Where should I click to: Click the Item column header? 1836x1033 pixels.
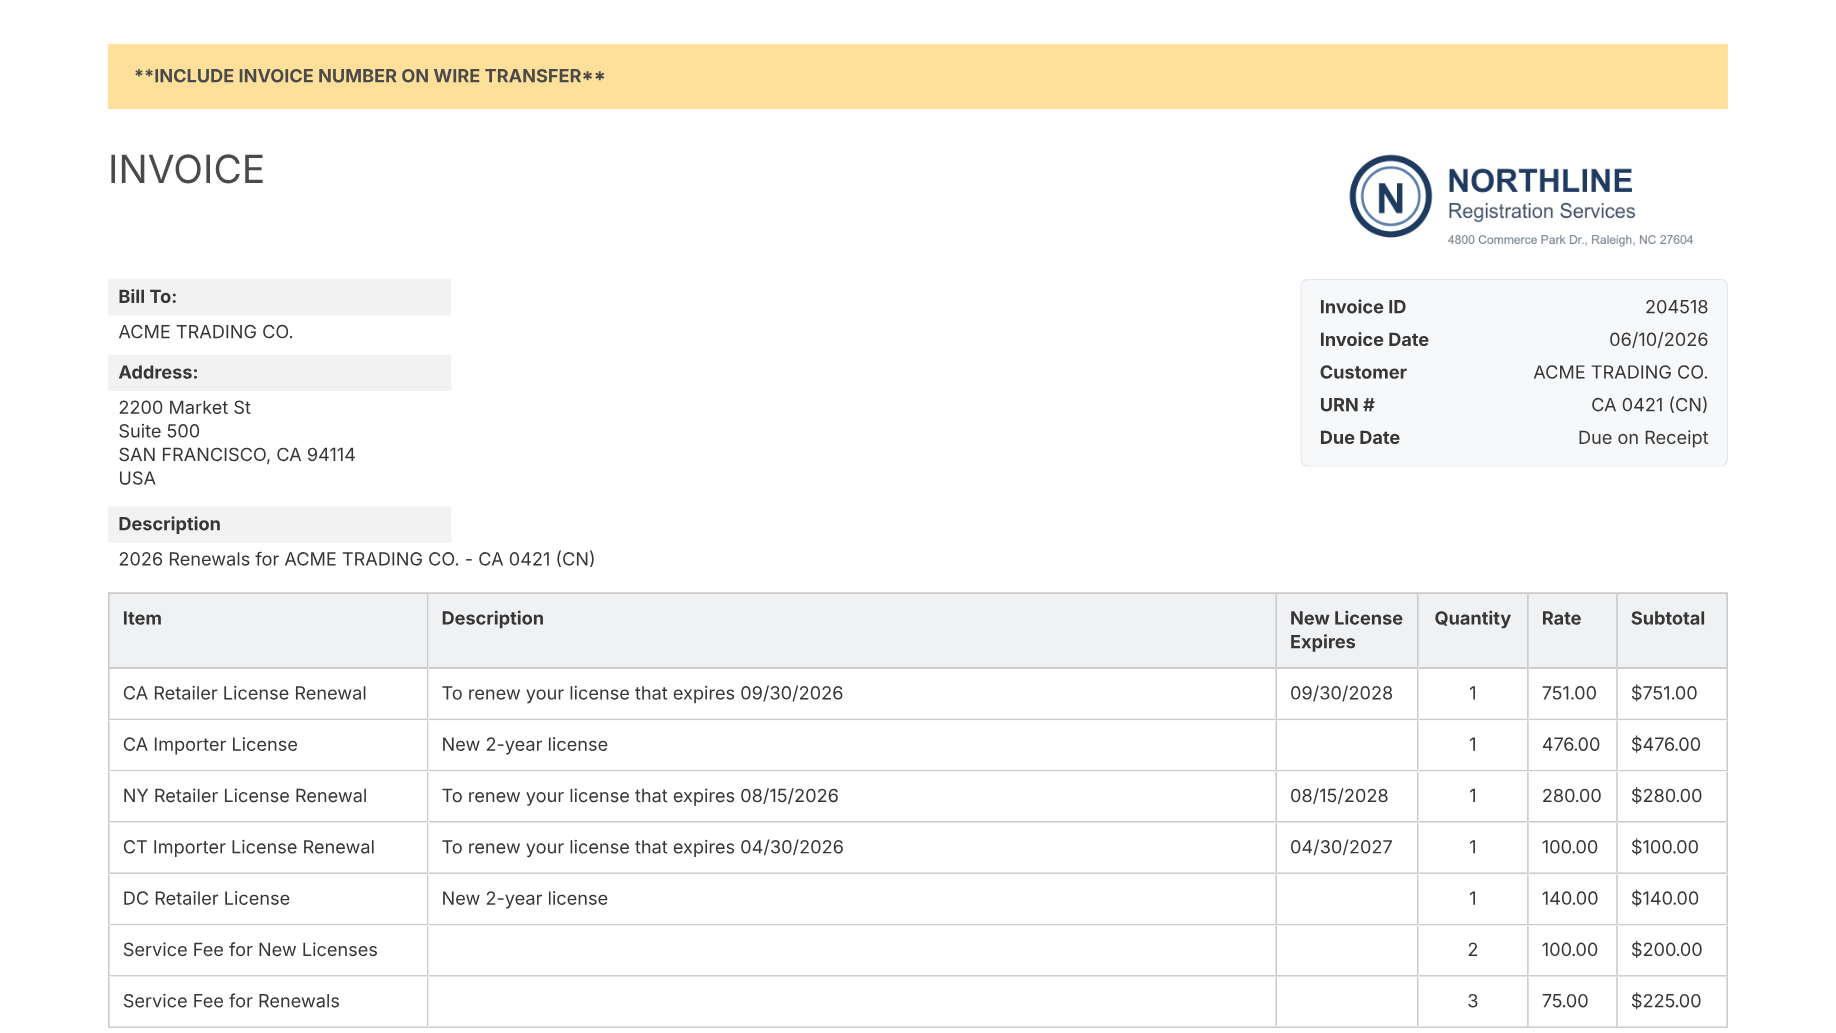coord(142,619)
